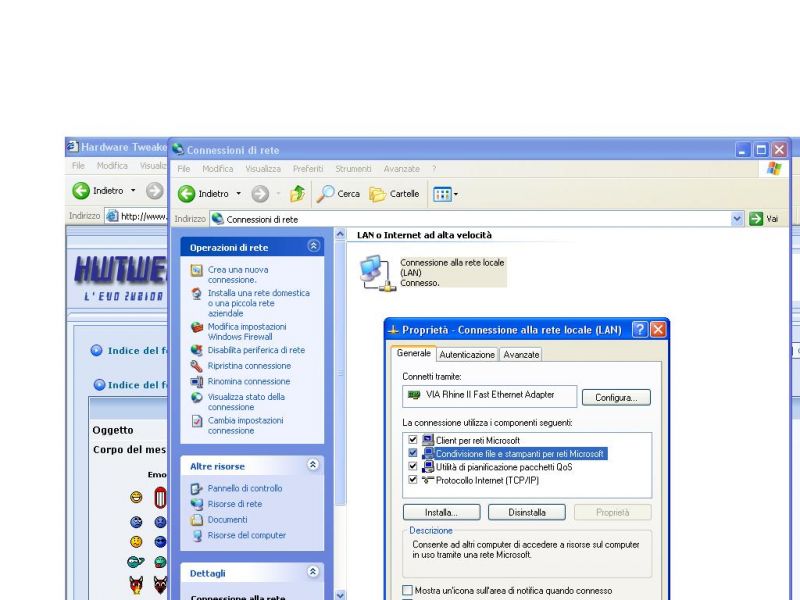Open the Indietro dropdown arrow in Hardware Tweaker
The image size is (800, 600).
[133, 191]
